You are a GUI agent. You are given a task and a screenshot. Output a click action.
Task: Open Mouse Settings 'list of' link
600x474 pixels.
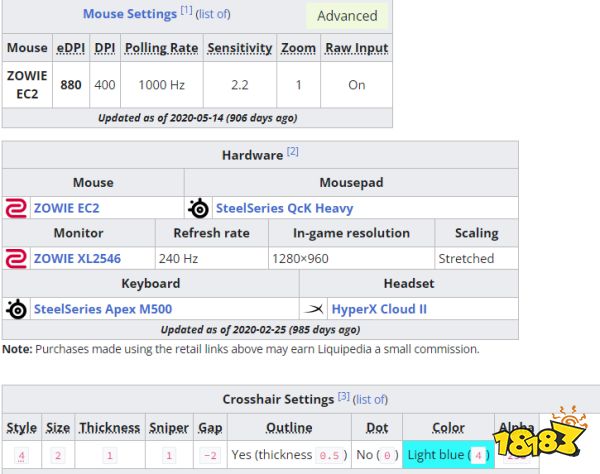tap(213, 14)
